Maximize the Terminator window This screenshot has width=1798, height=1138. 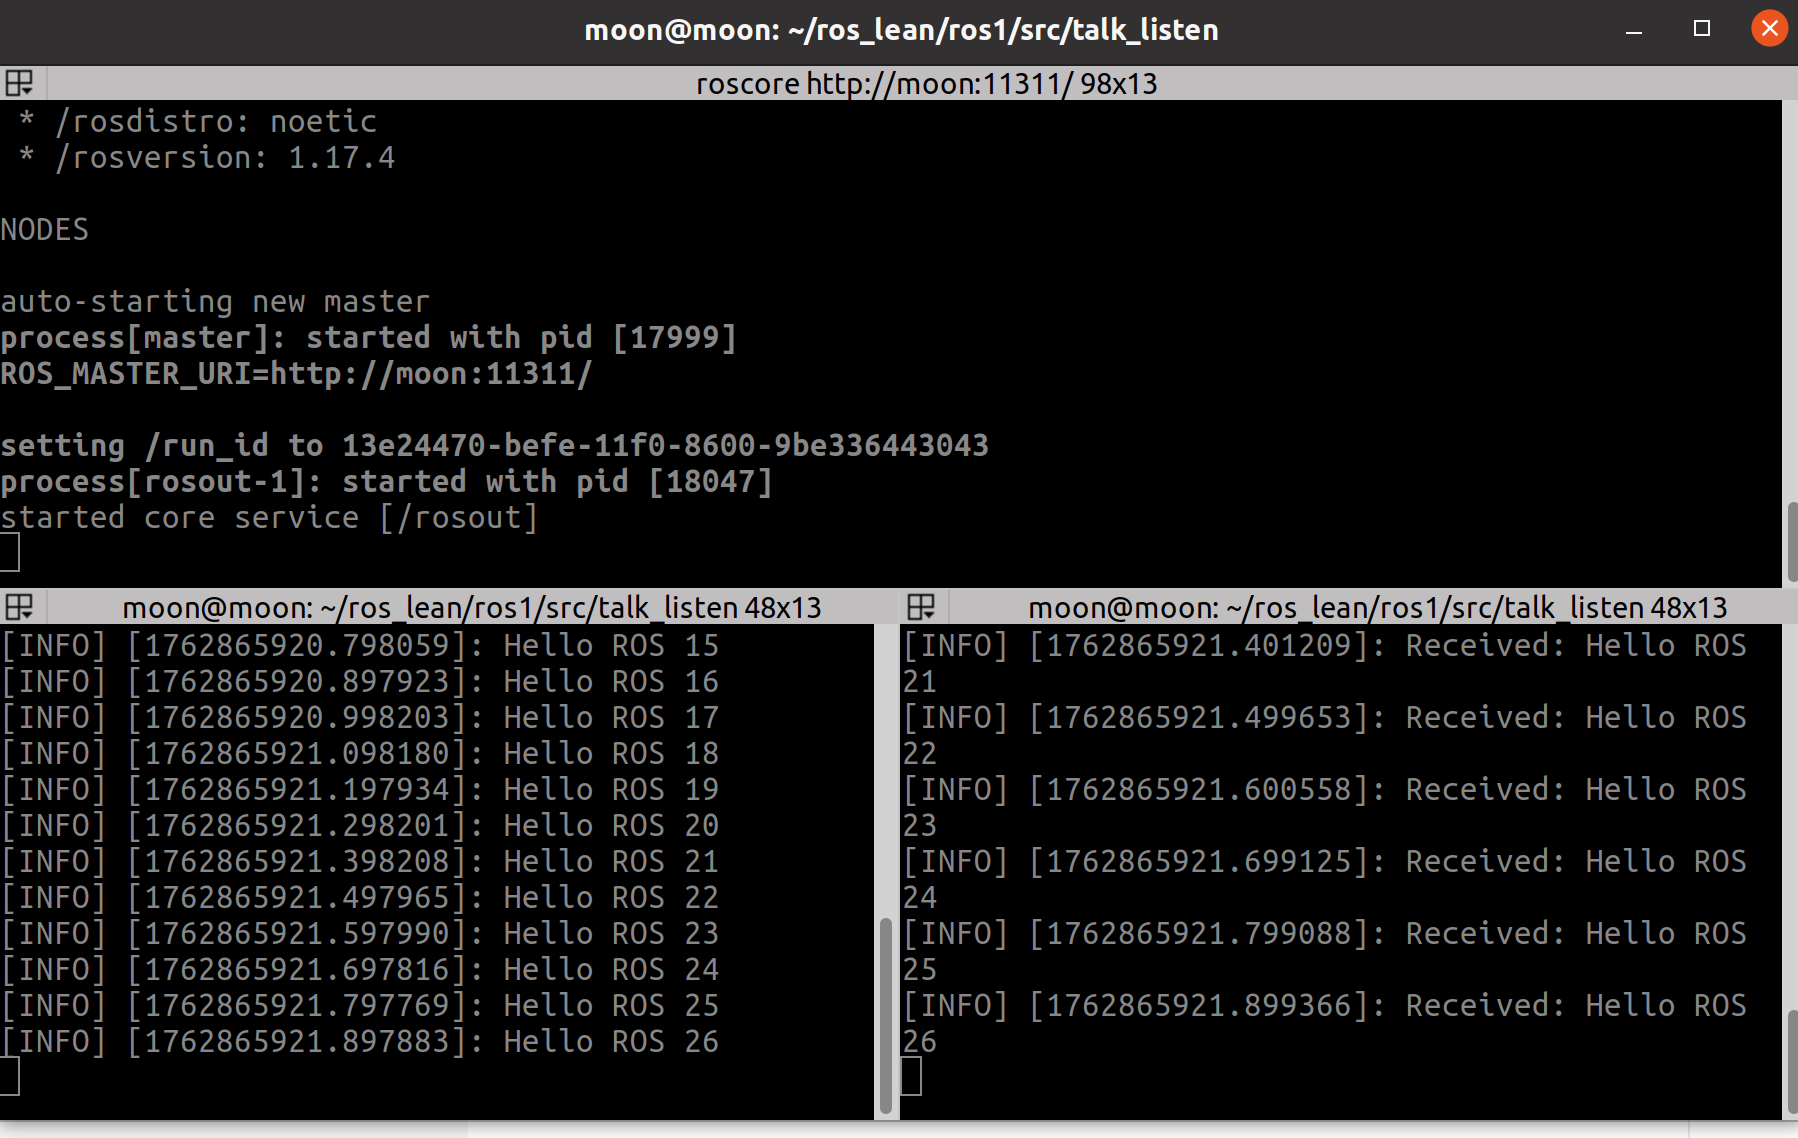pyautogui.click(x=1702, y=29)
